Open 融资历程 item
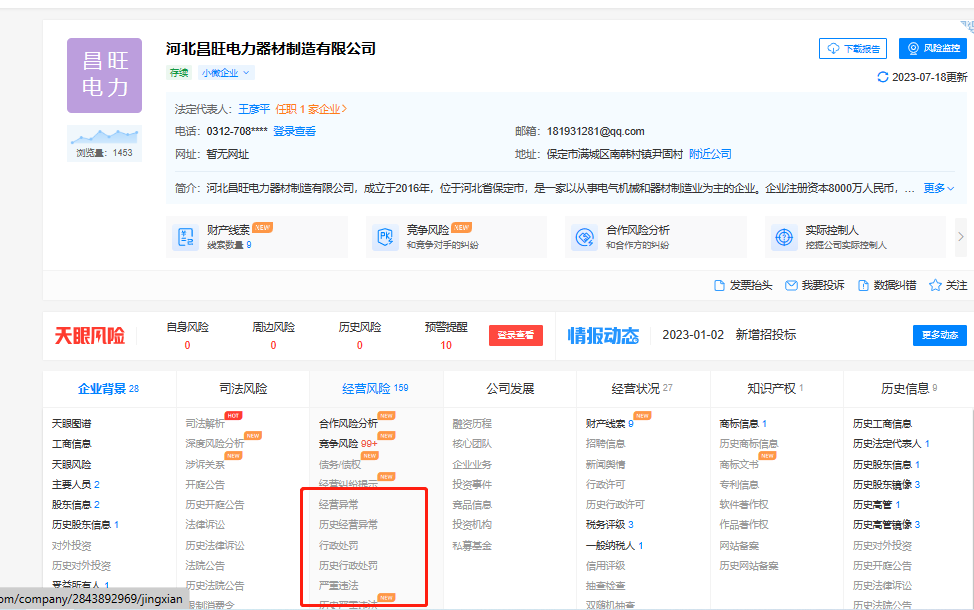This screenshot has height=610, width=974. 472,424
